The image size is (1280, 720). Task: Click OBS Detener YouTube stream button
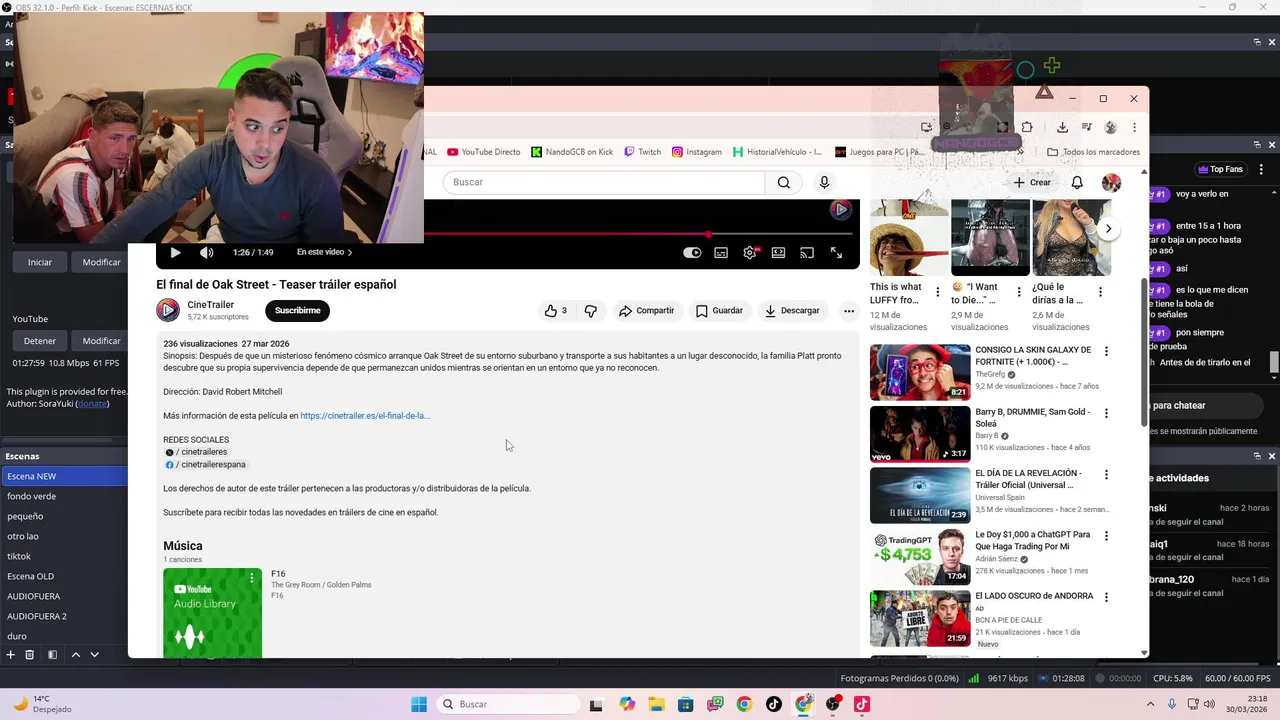point(40,341)
